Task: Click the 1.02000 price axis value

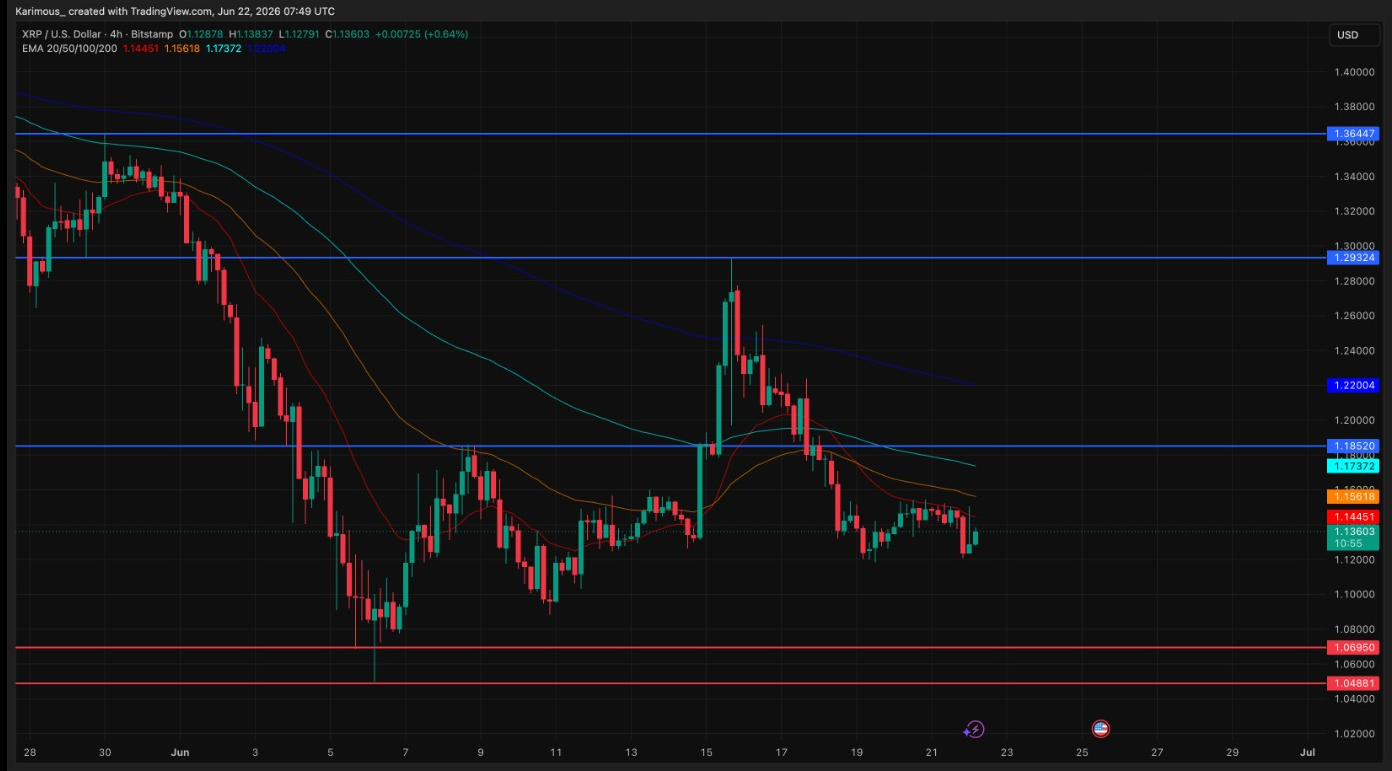Action: point(1352,734)
